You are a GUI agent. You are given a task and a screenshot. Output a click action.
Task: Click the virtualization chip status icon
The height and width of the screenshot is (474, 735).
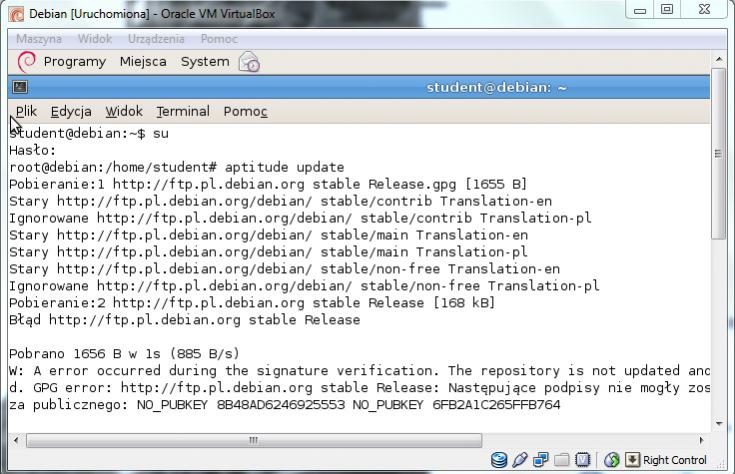click(581, 460)
